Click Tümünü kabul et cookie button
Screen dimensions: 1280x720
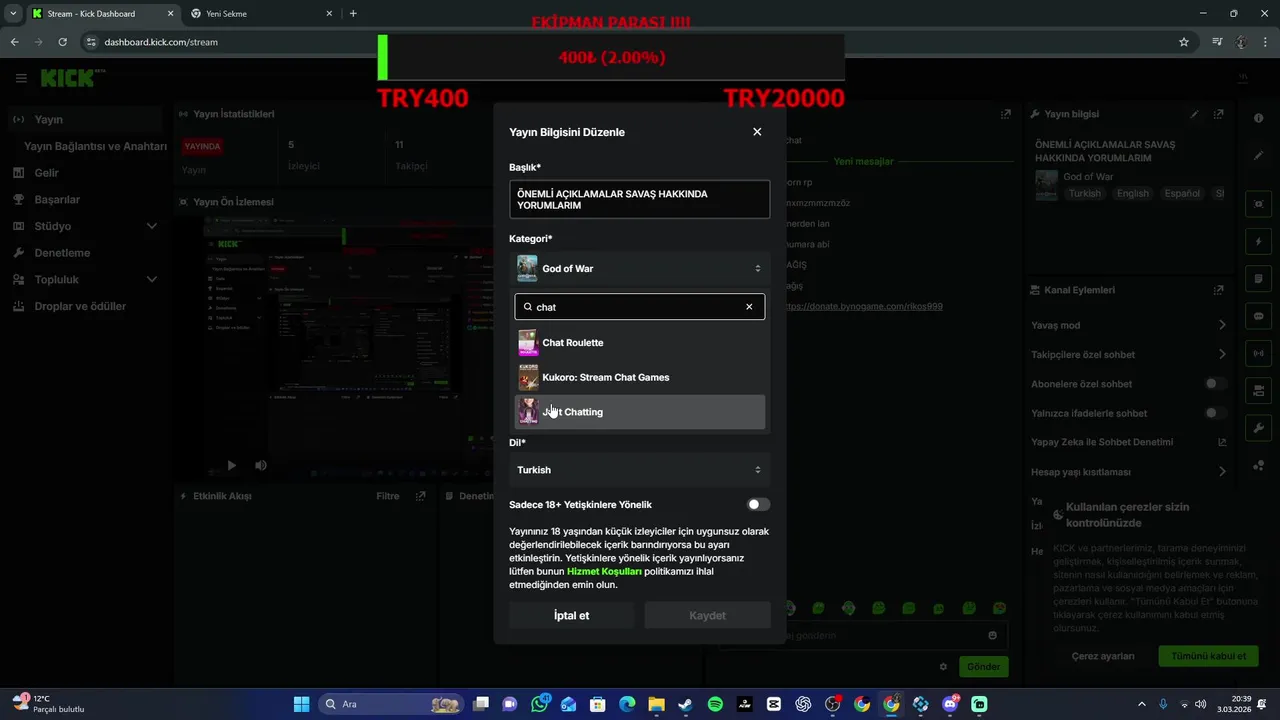pyautogui.click(x=1208, y=656)
